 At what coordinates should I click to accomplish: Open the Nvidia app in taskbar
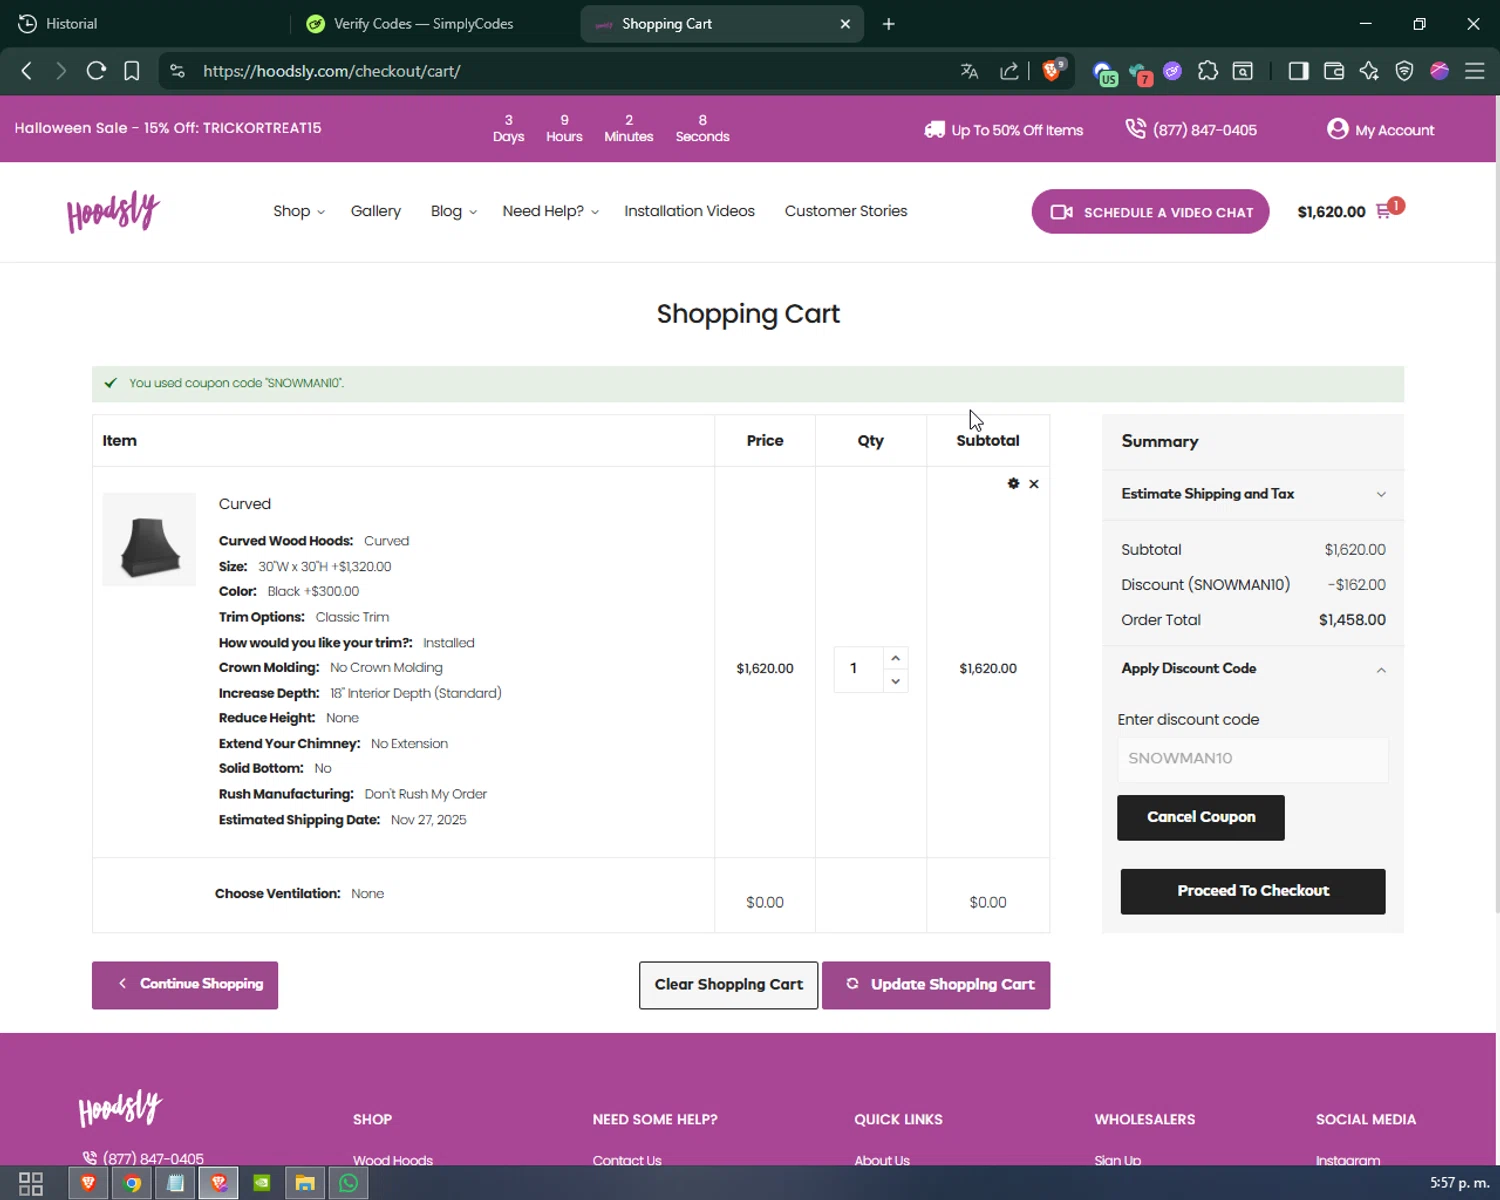pyautogui.click(x=262, y=1184)
